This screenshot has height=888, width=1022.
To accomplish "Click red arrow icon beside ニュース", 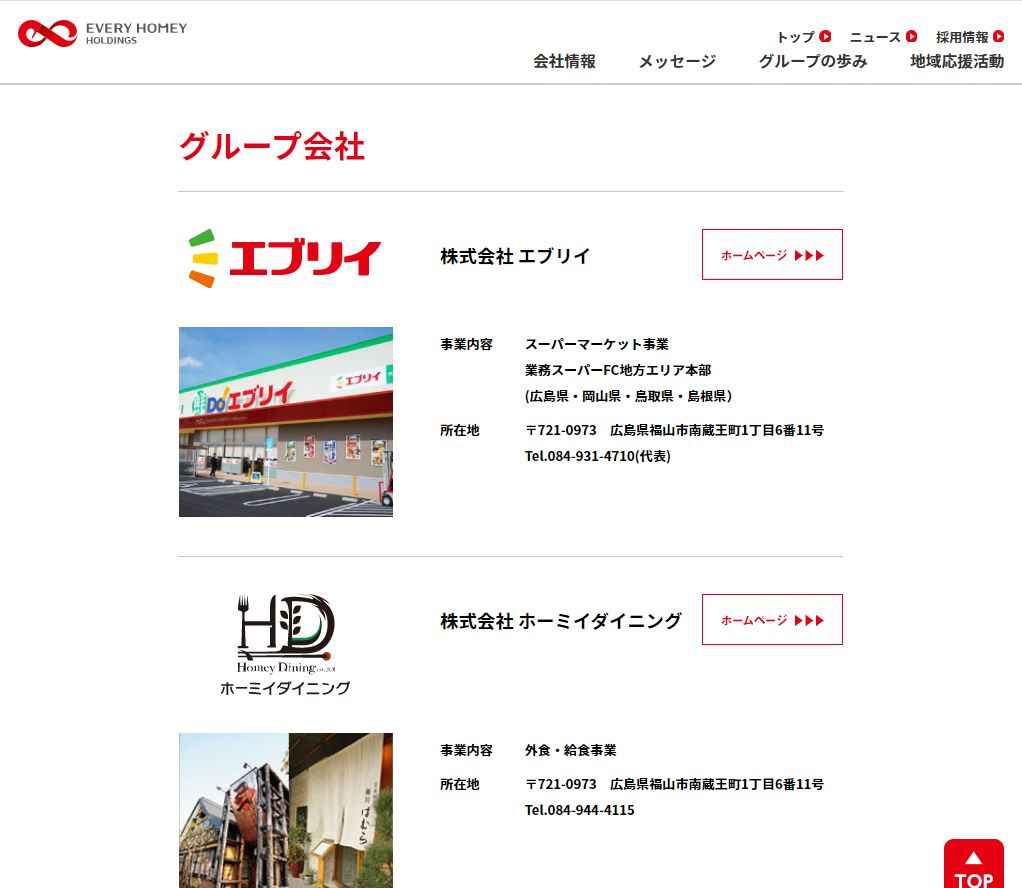I will [911, 37].
